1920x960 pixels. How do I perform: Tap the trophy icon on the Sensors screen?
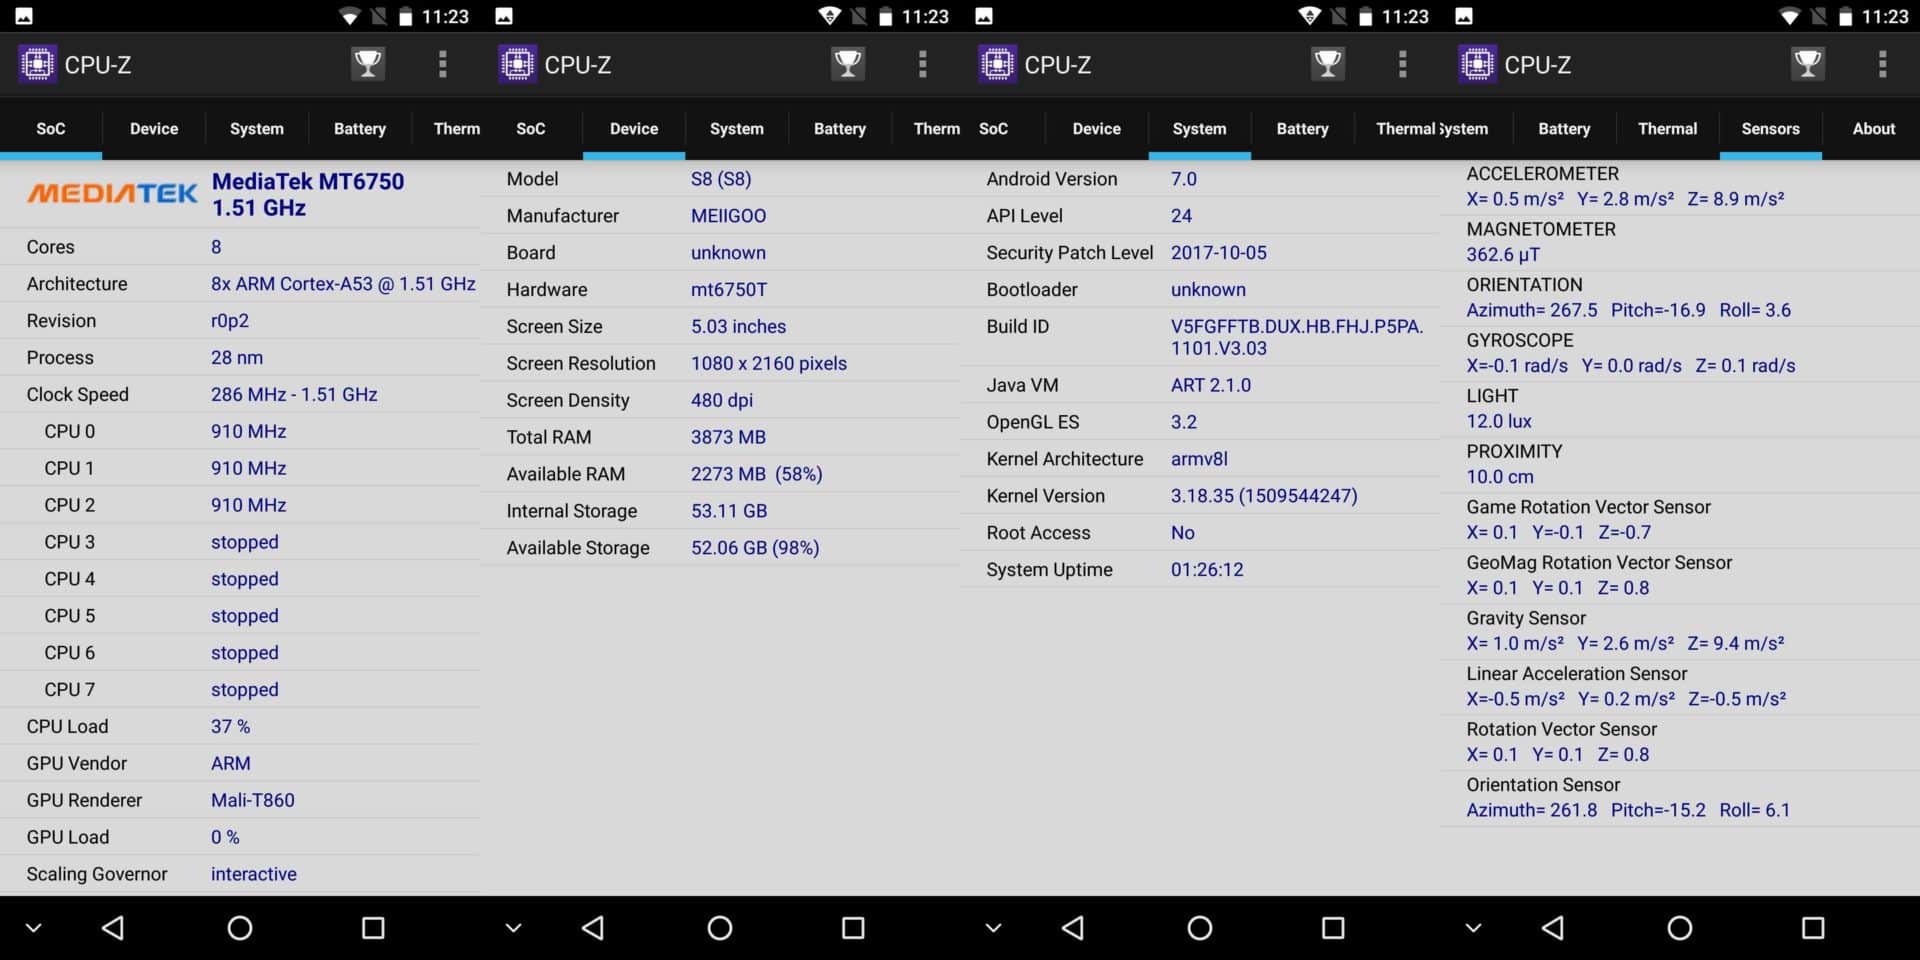(1808, 64)
